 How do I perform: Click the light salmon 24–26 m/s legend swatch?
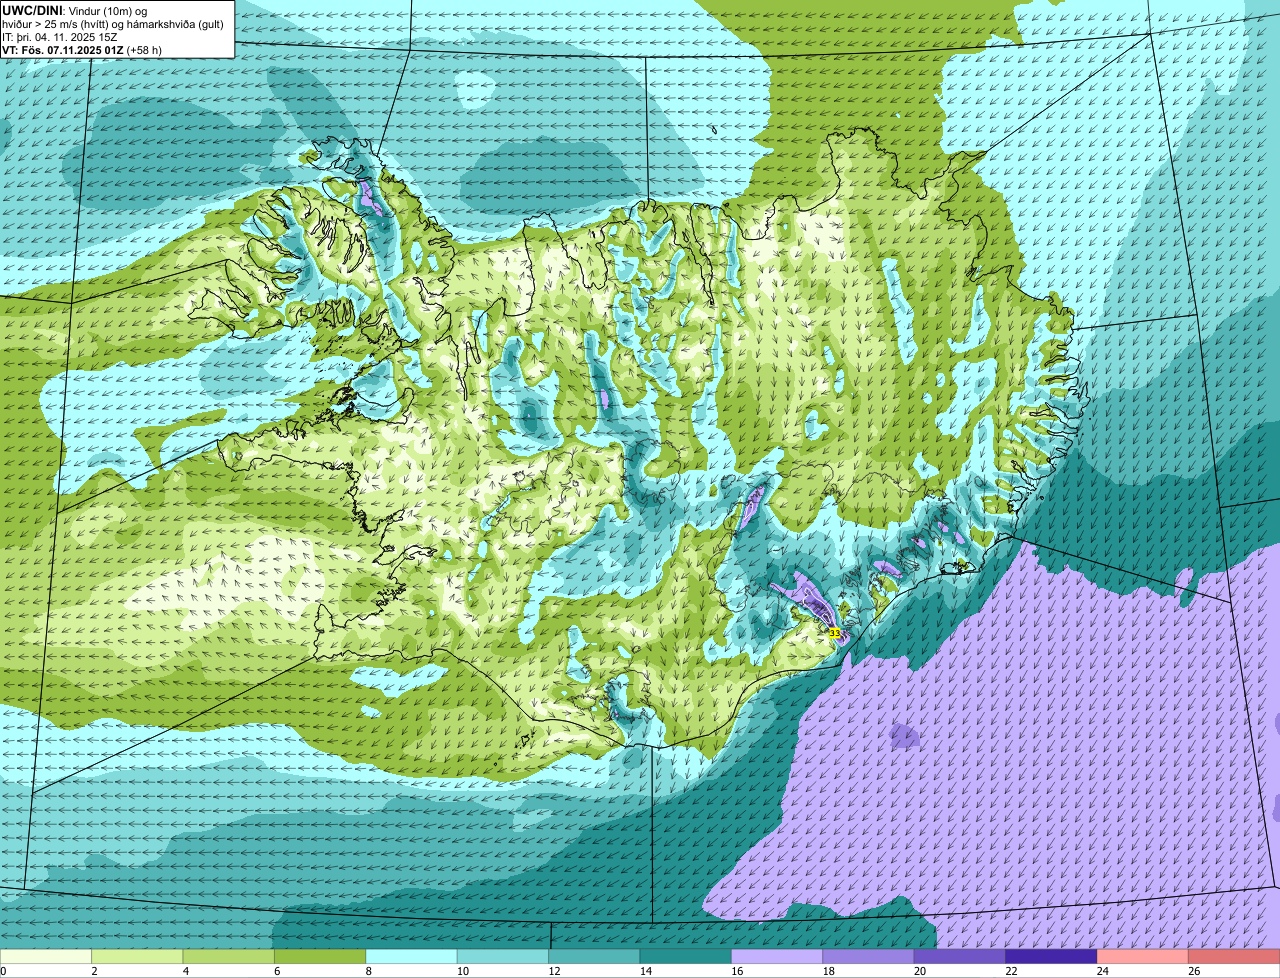coord(1143,957)
